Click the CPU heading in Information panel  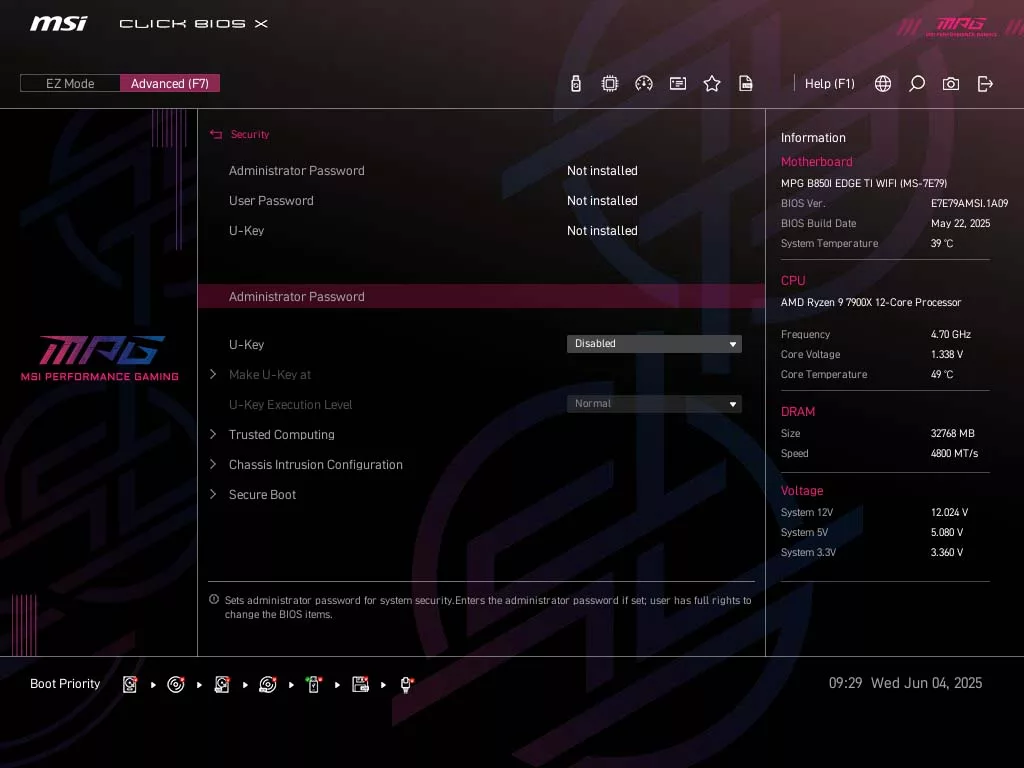pyautogui.click(x=793, y=281)
